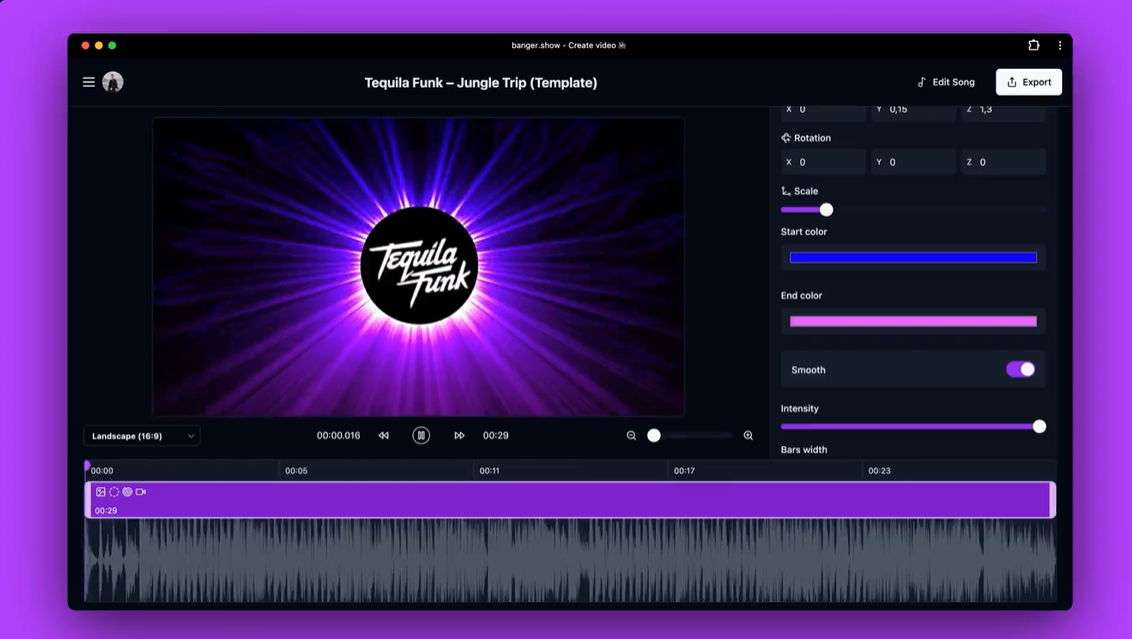This screenshot has width=1132, height=639.
Task: Click the audio waveform track
Action: pyautogui.click(x=570, y=560)
